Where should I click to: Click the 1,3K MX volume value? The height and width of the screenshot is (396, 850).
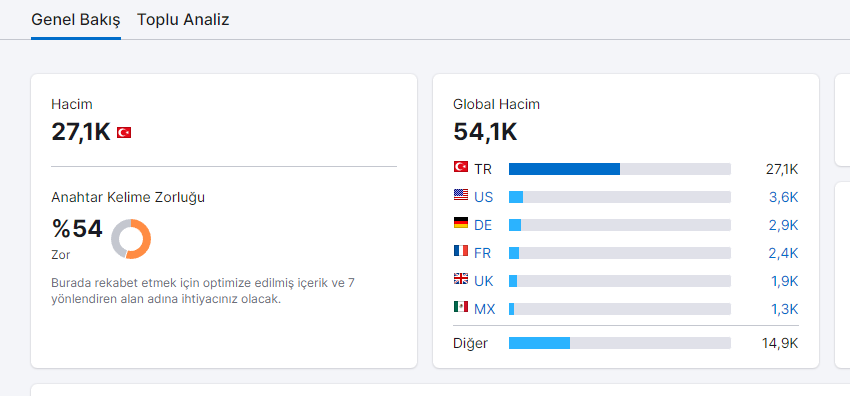[784, 310]
